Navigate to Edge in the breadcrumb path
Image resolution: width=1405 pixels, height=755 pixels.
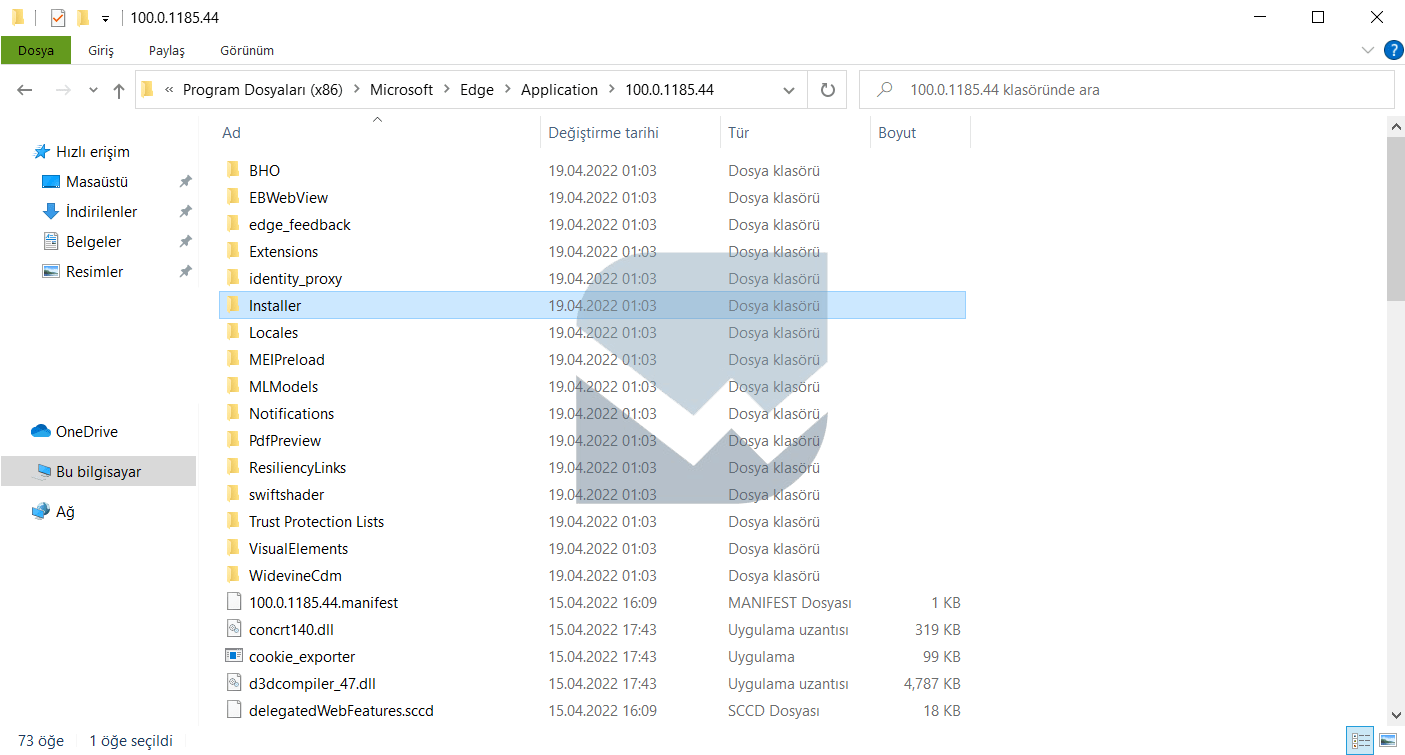click(x=477, y=90)
